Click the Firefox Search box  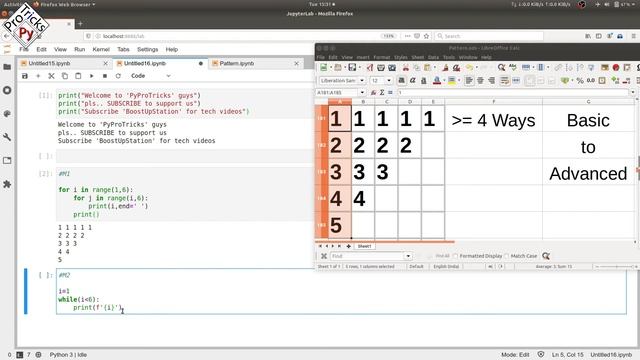[489, 36]
